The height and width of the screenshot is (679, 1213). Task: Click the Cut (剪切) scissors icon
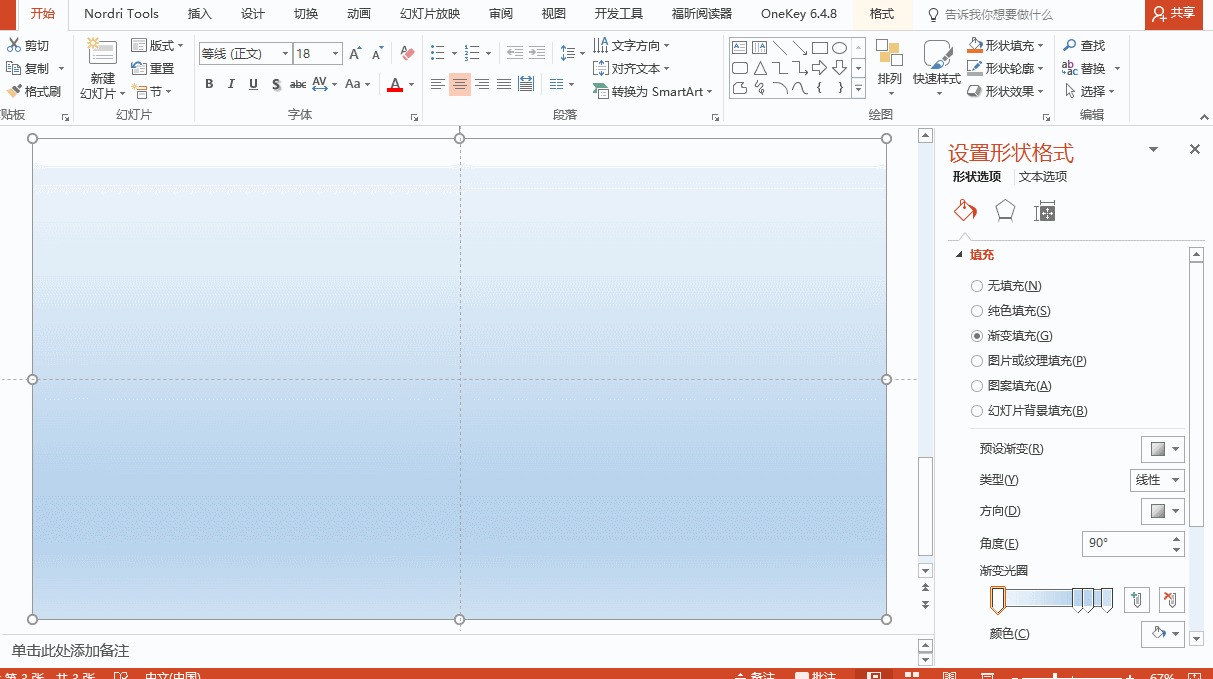tap(14, 46)
